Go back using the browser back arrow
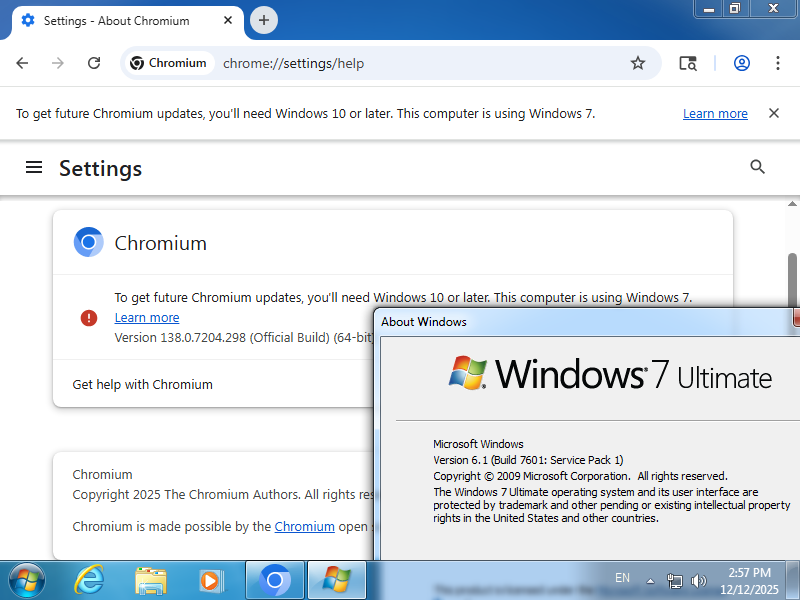Viewport: 800px width, 600px height. (22, 63)
